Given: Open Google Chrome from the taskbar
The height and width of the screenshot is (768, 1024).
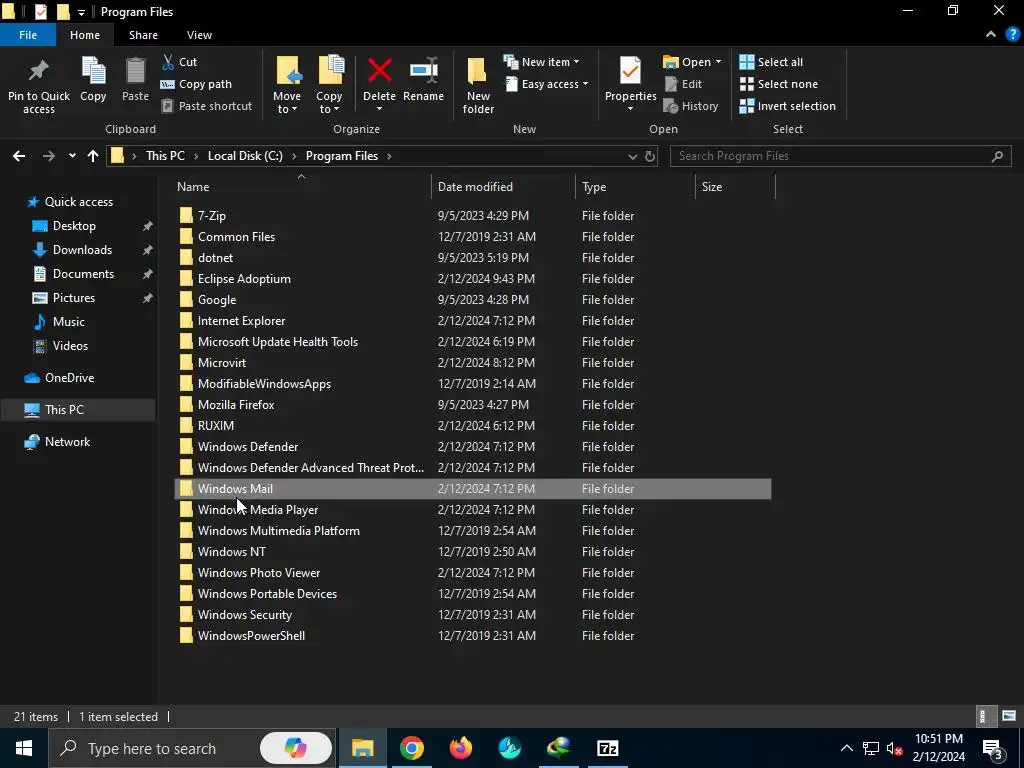Looking at the screenshot, I should click(x=411, y=748).
